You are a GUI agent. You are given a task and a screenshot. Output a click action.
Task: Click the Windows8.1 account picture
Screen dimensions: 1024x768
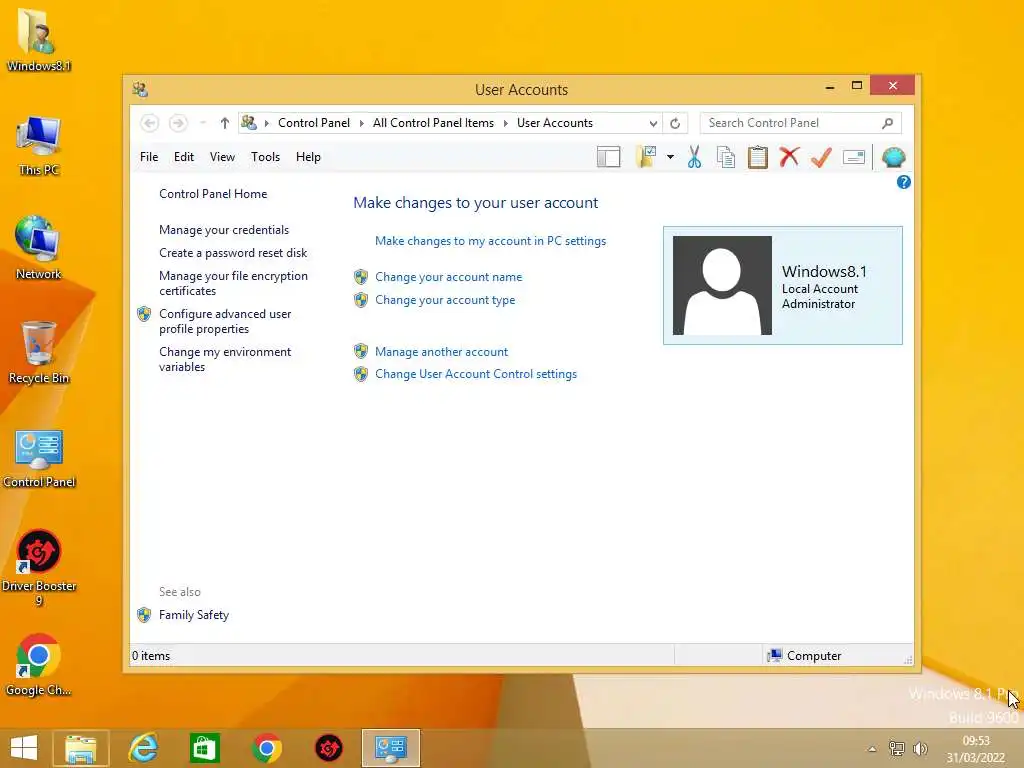pos(722,285)
